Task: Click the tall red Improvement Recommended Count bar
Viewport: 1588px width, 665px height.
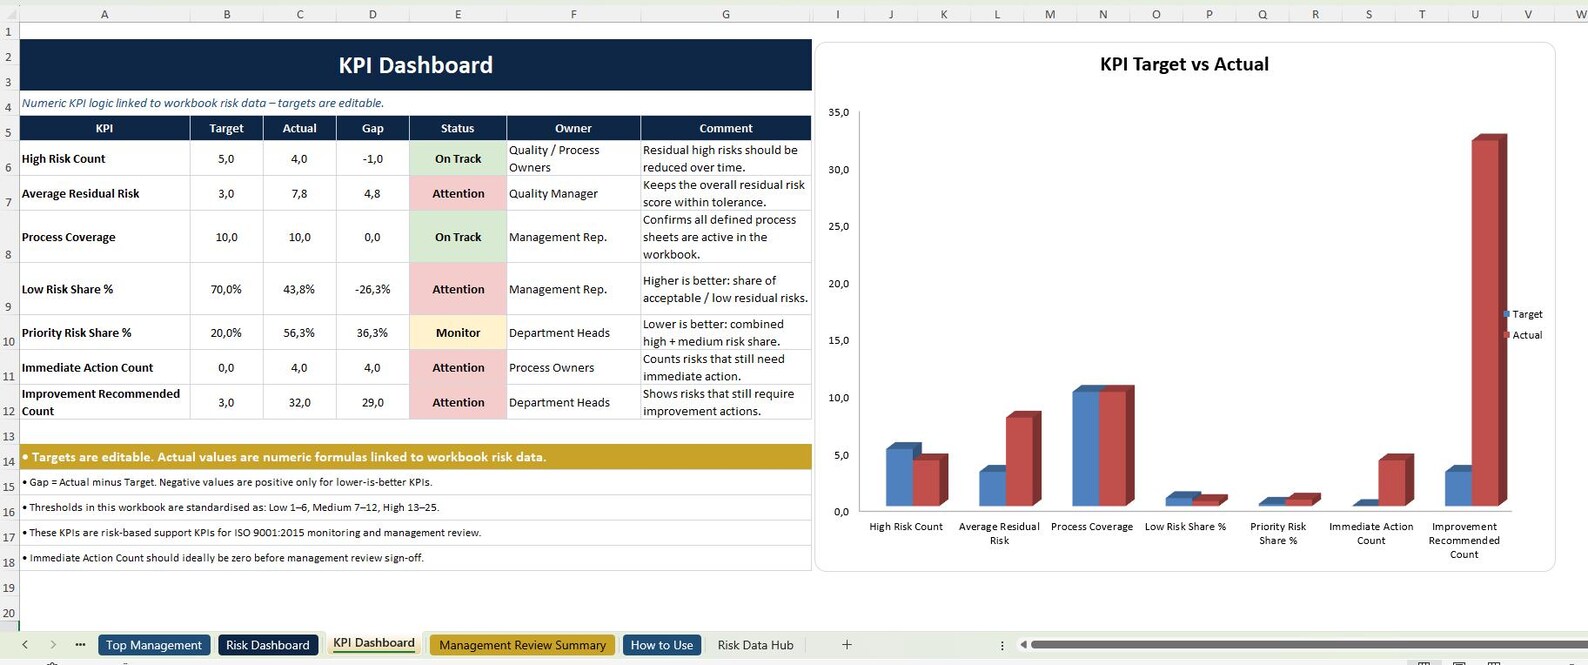Action: click(1486, 322)
